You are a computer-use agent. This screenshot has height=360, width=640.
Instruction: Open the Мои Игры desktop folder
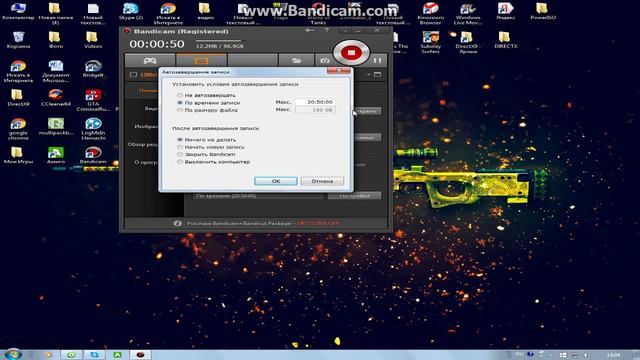coord(18,156)
